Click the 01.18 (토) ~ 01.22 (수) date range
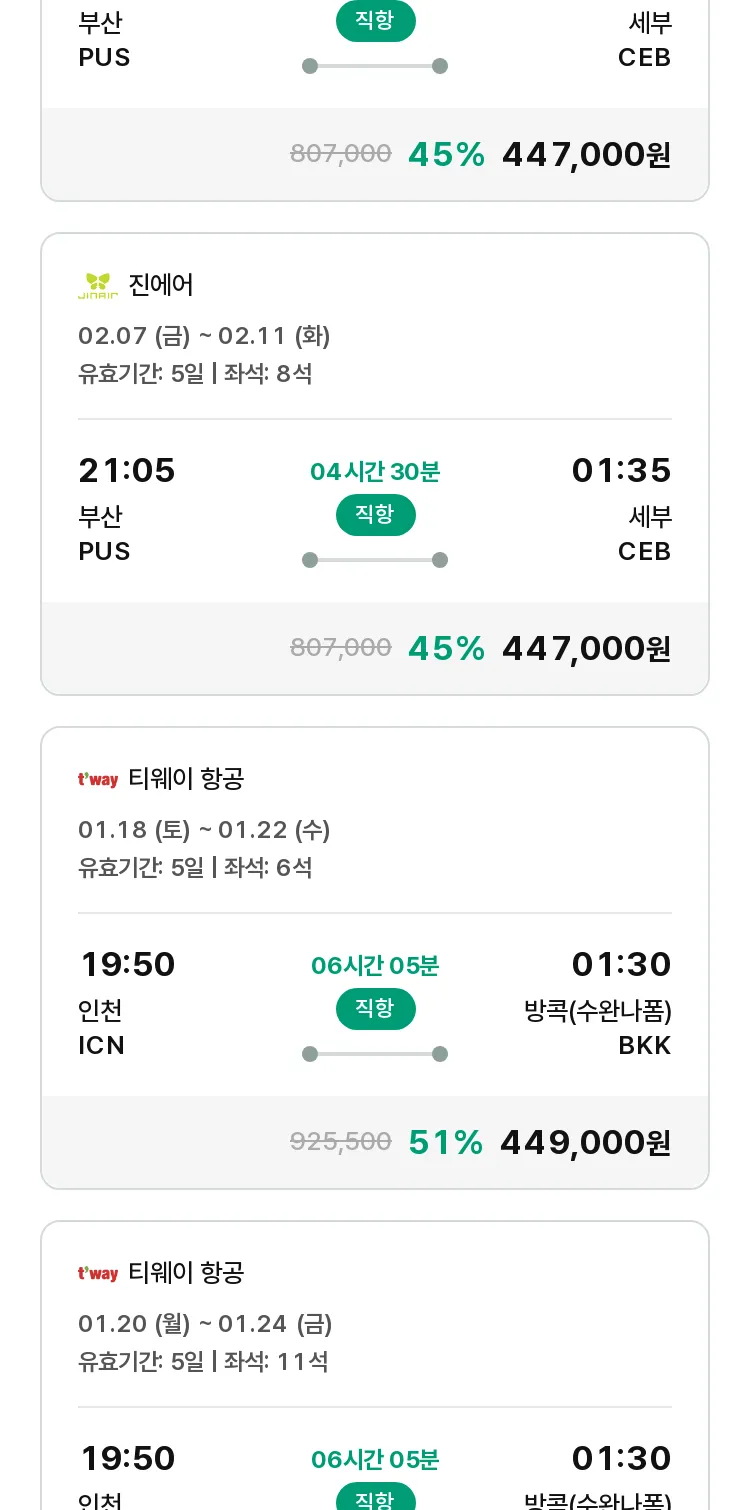Image resolution: width=750 pixels, height=1510 pixels. pos(204,830)
